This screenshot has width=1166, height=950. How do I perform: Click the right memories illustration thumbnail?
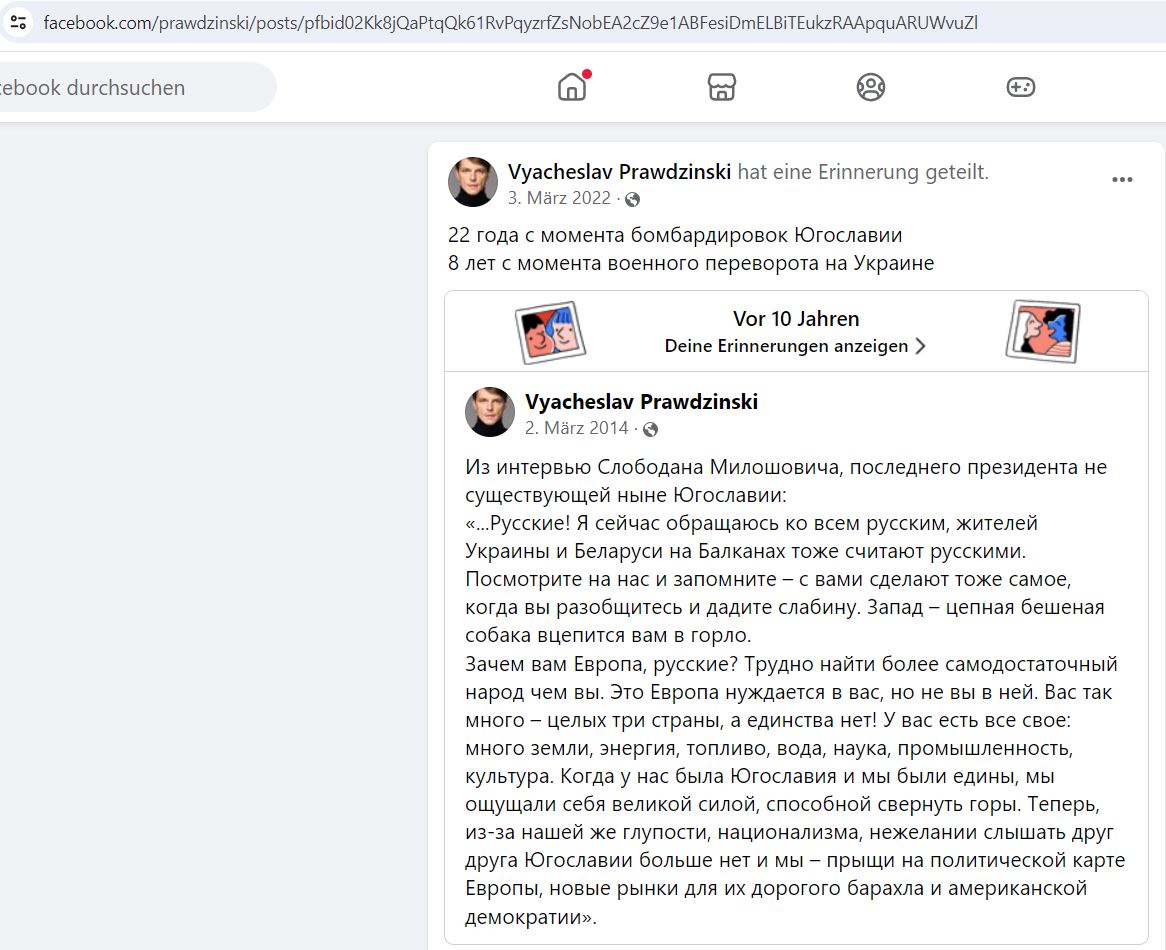coord(1043,332)
